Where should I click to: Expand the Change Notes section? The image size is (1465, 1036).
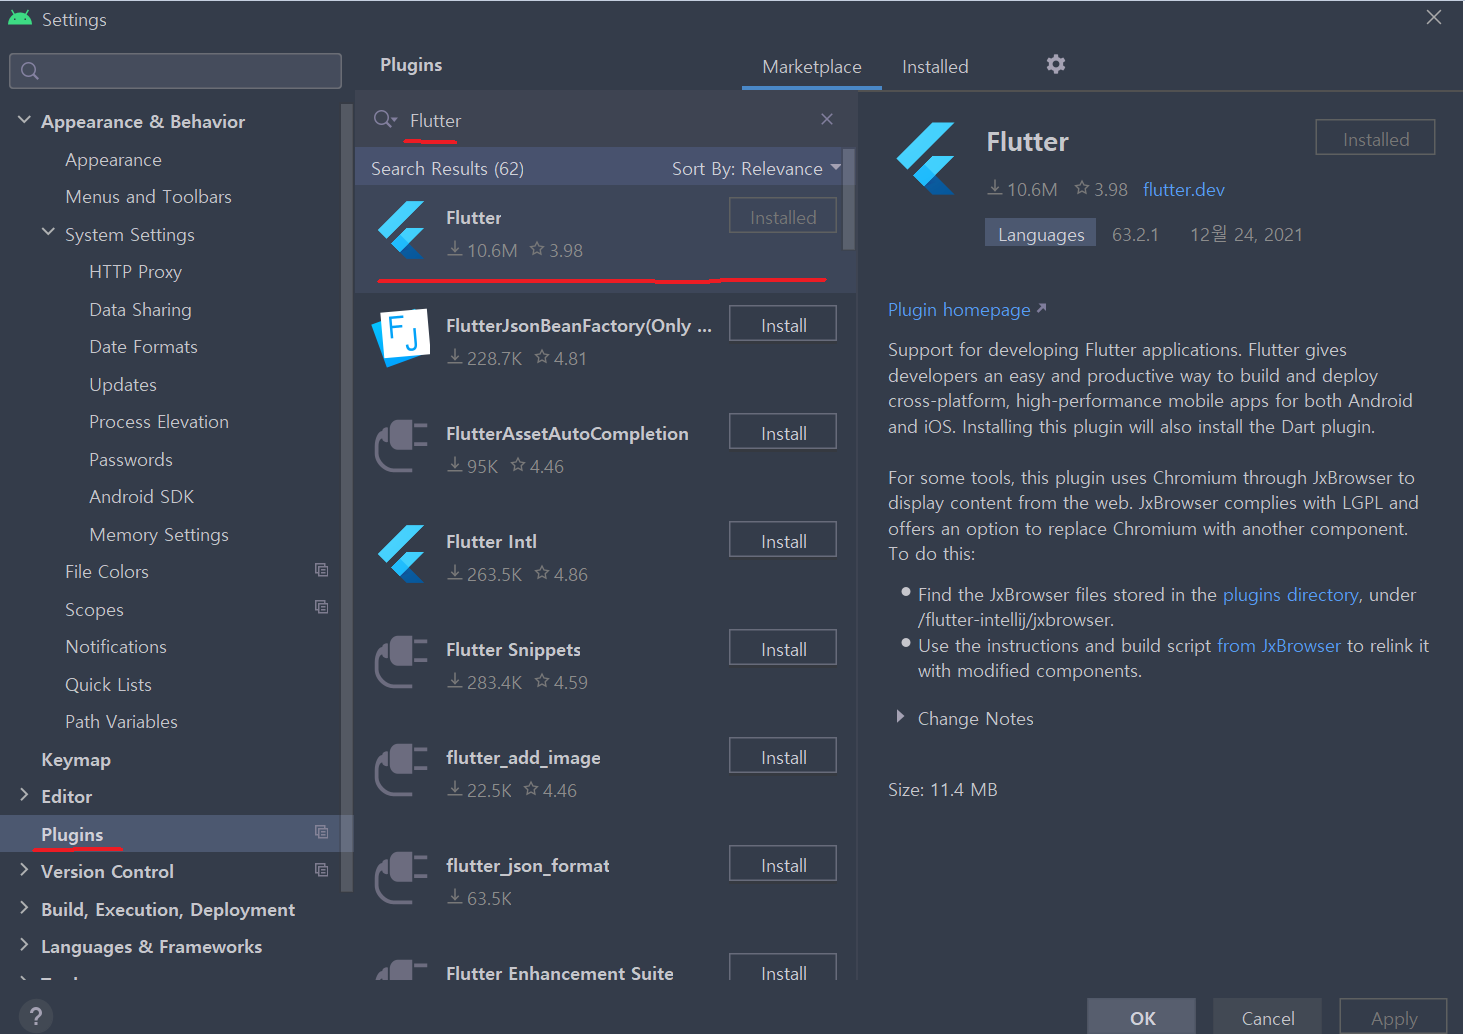tap(900, 717)
